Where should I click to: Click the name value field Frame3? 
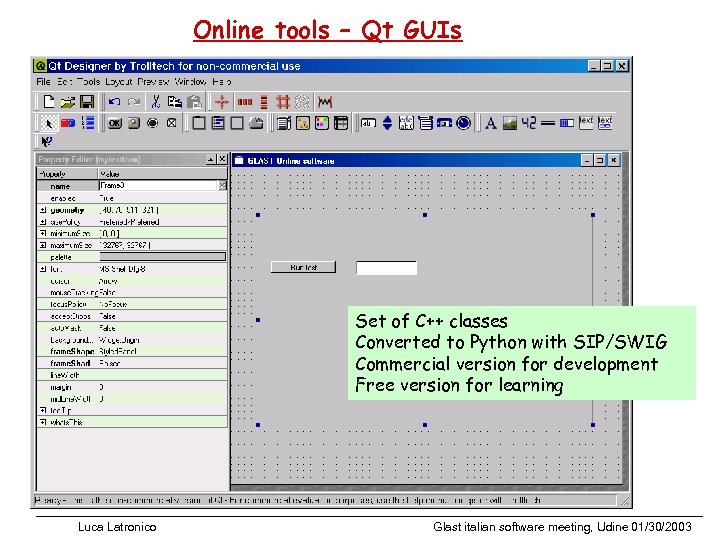tap(158, 186)
